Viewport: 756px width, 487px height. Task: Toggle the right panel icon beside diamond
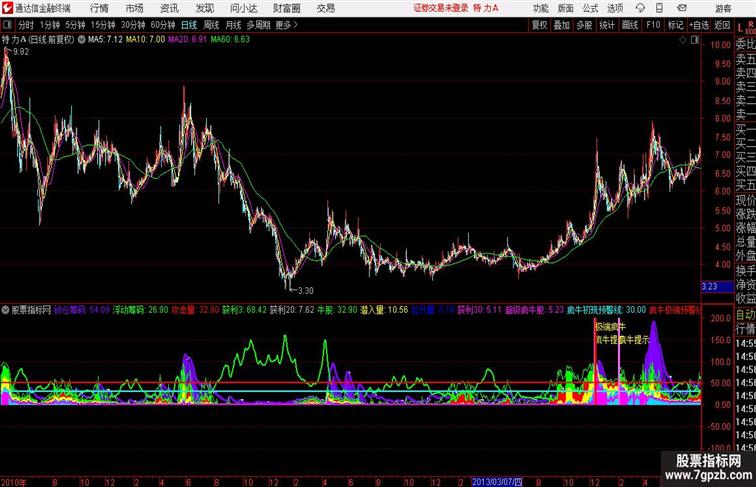(695, 40)
